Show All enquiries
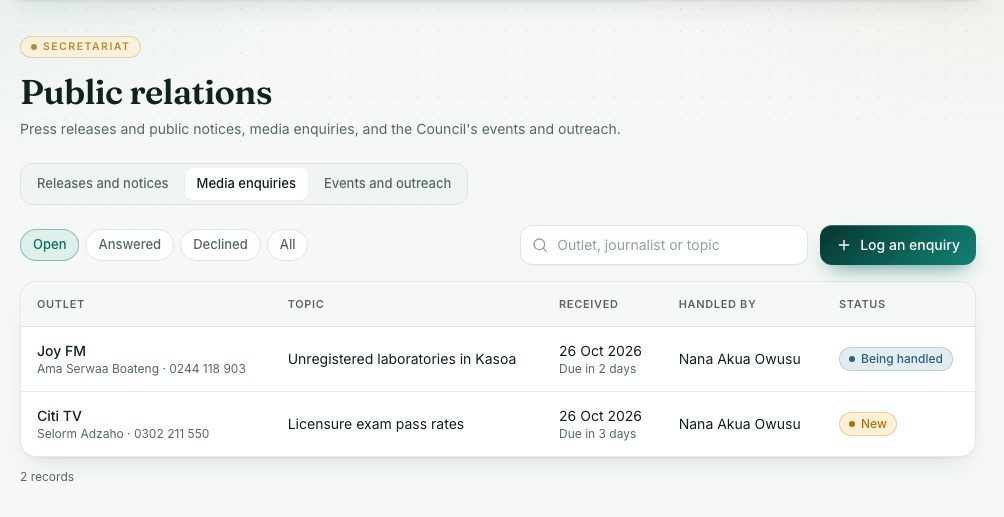The image size is (1004, 517). [287, 245]
